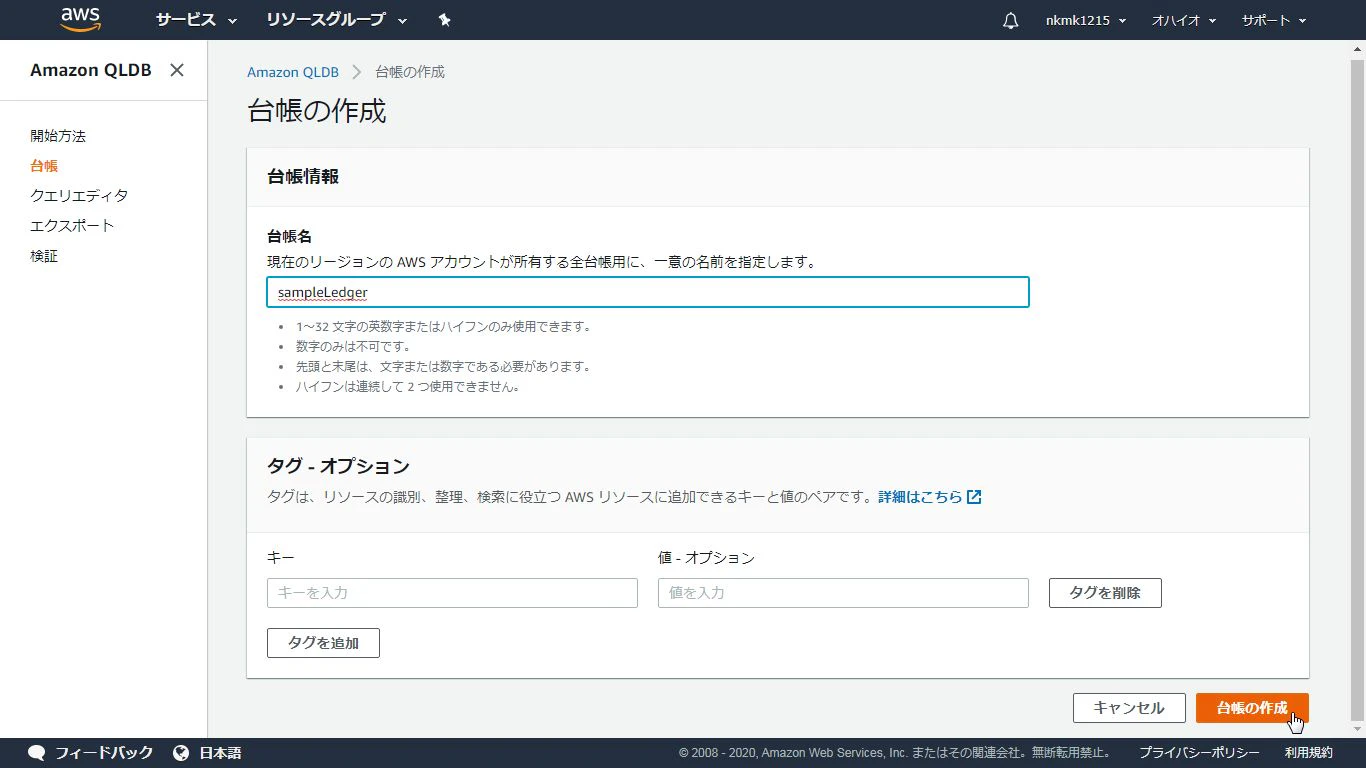Image resolution: width=1366 pixels, height=768 pixels.
Task: Click the tag キー input field
Action: (x=452, y=593)
